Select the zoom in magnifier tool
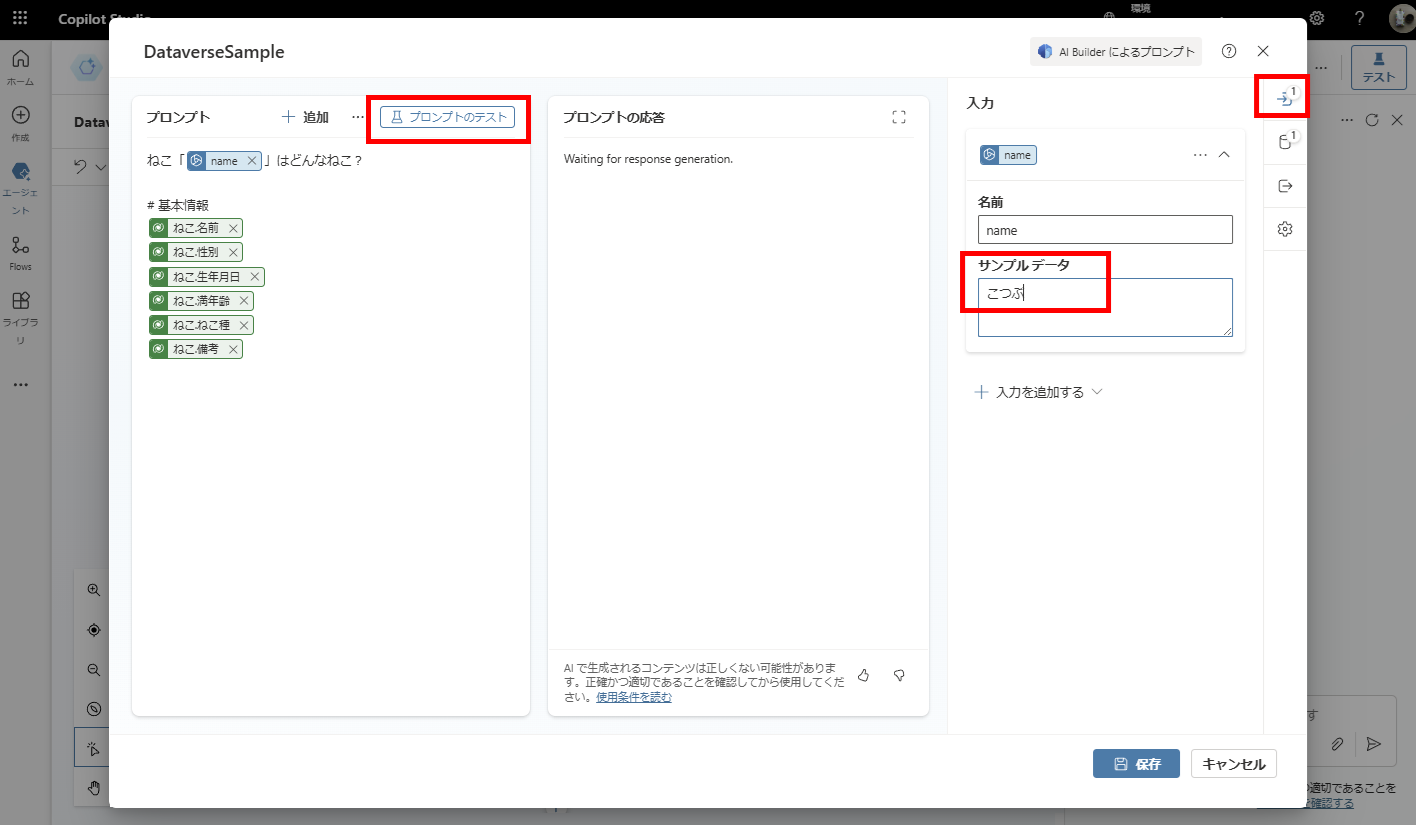1416x825 pixels. tap(93, 589)
